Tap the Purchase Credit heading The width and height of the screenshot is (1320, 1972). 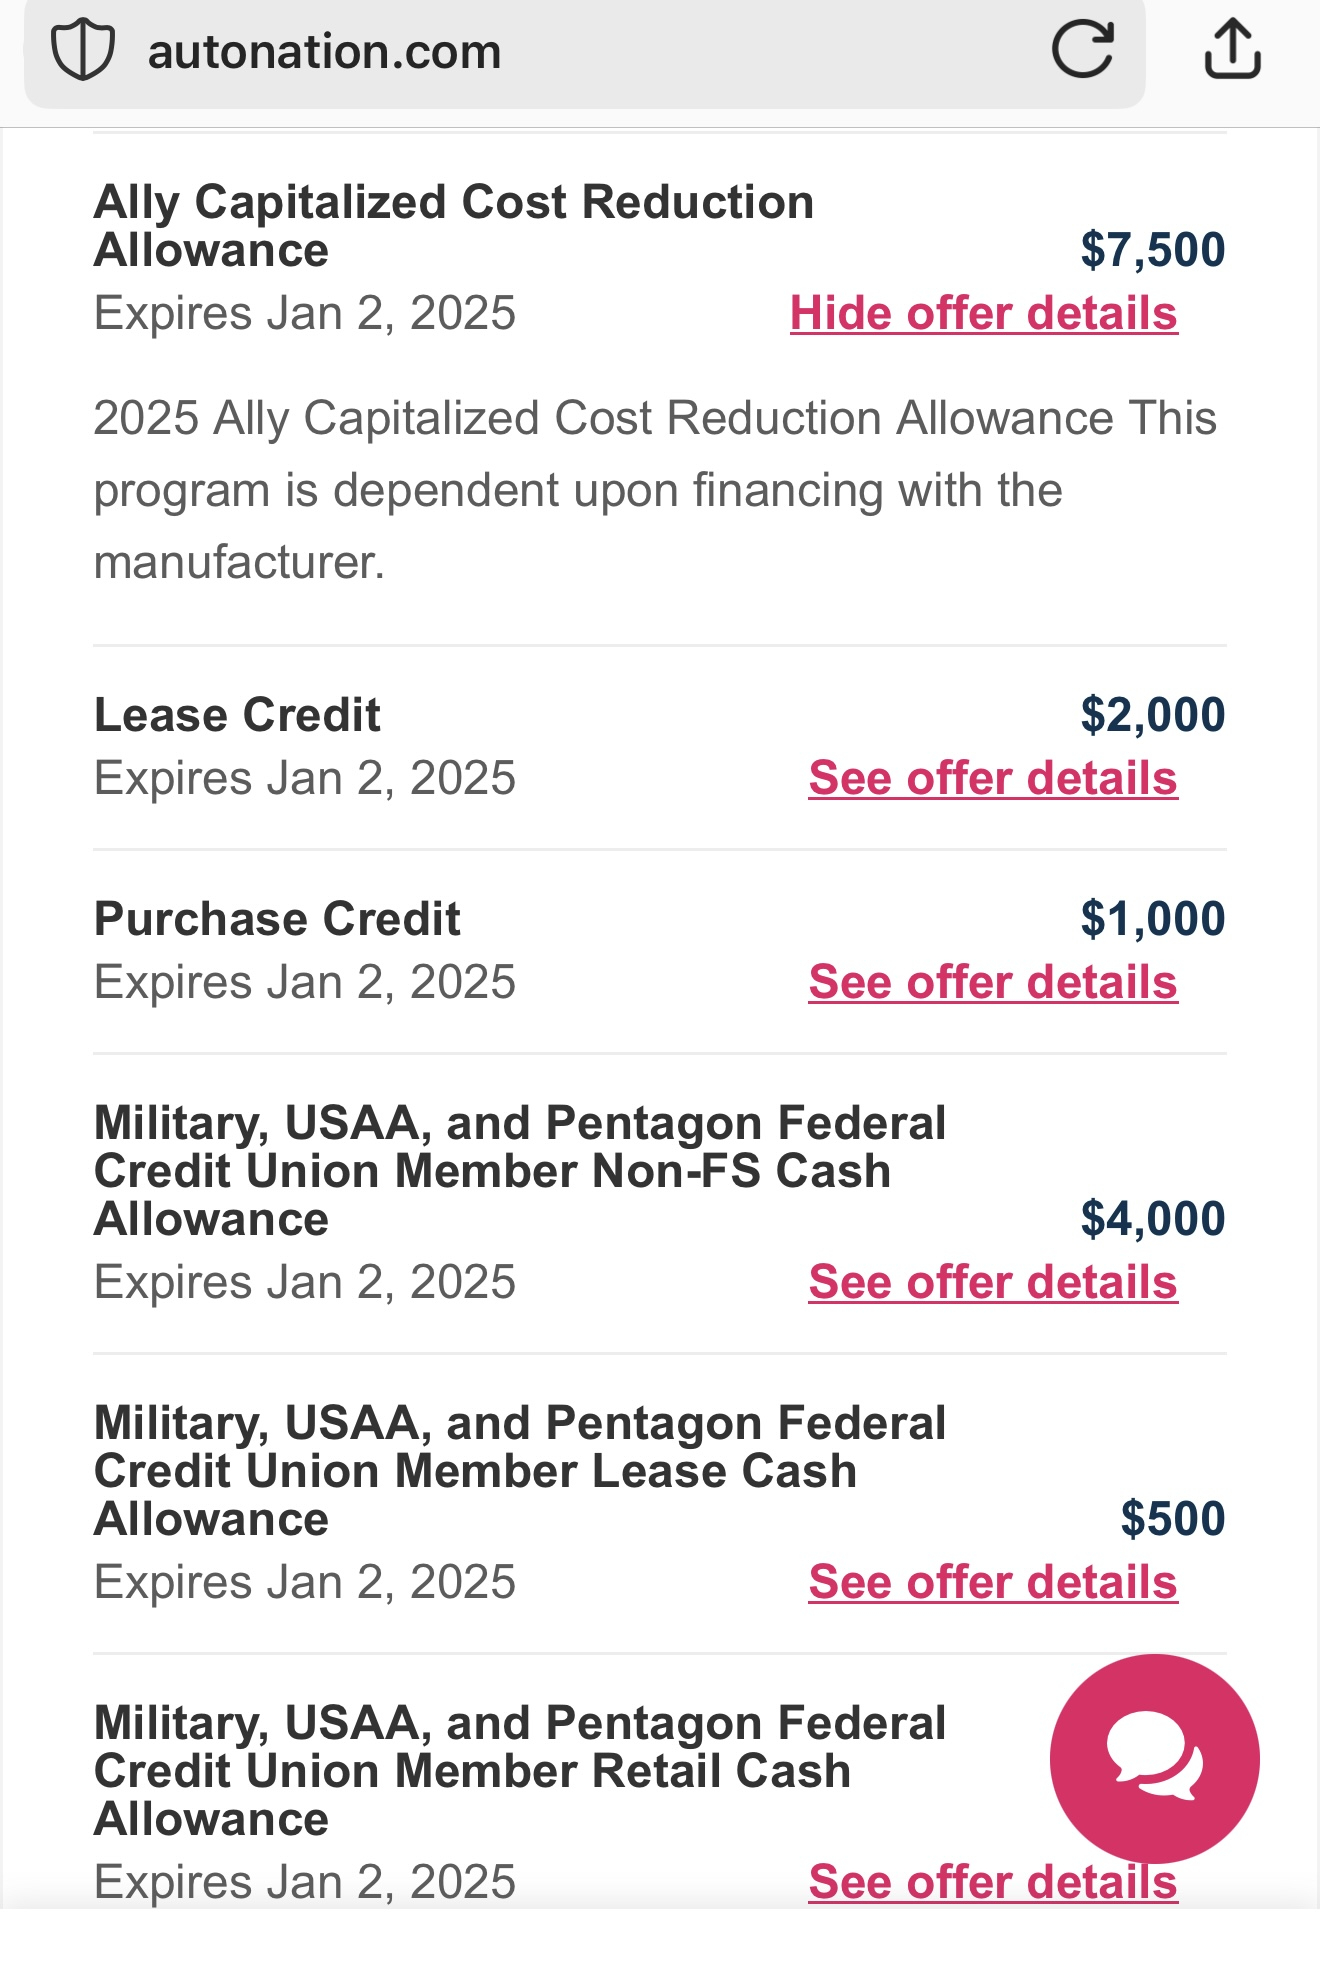click(277, 919)
